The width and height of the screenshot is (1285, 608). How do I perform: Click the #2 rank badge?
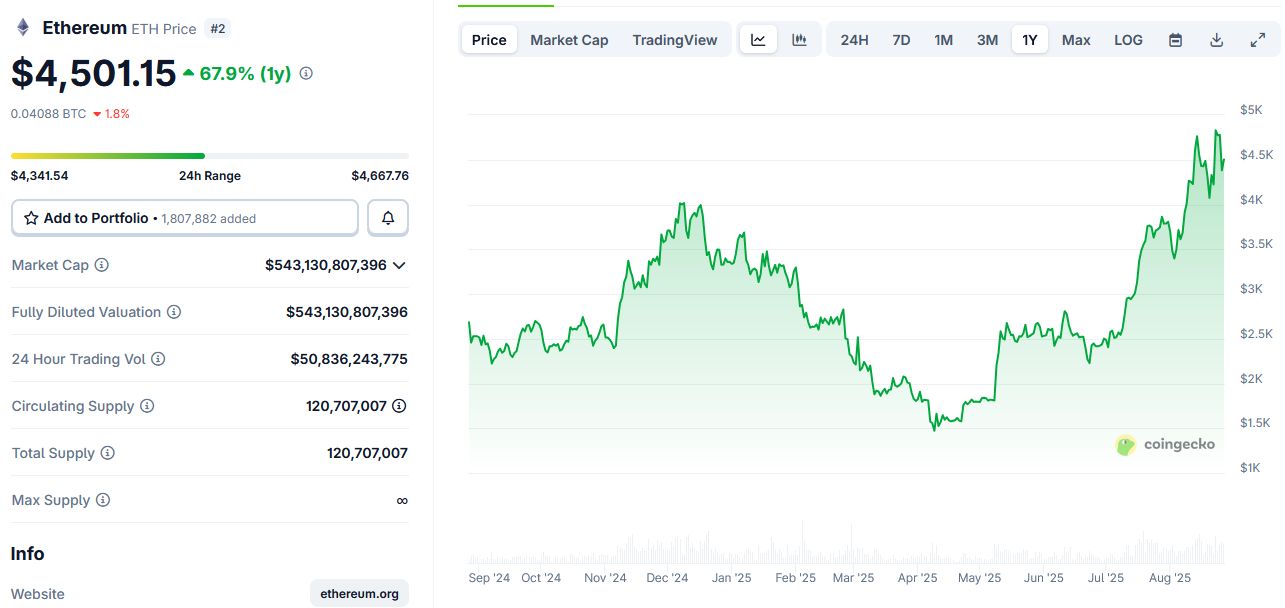[x=218, y=29]
